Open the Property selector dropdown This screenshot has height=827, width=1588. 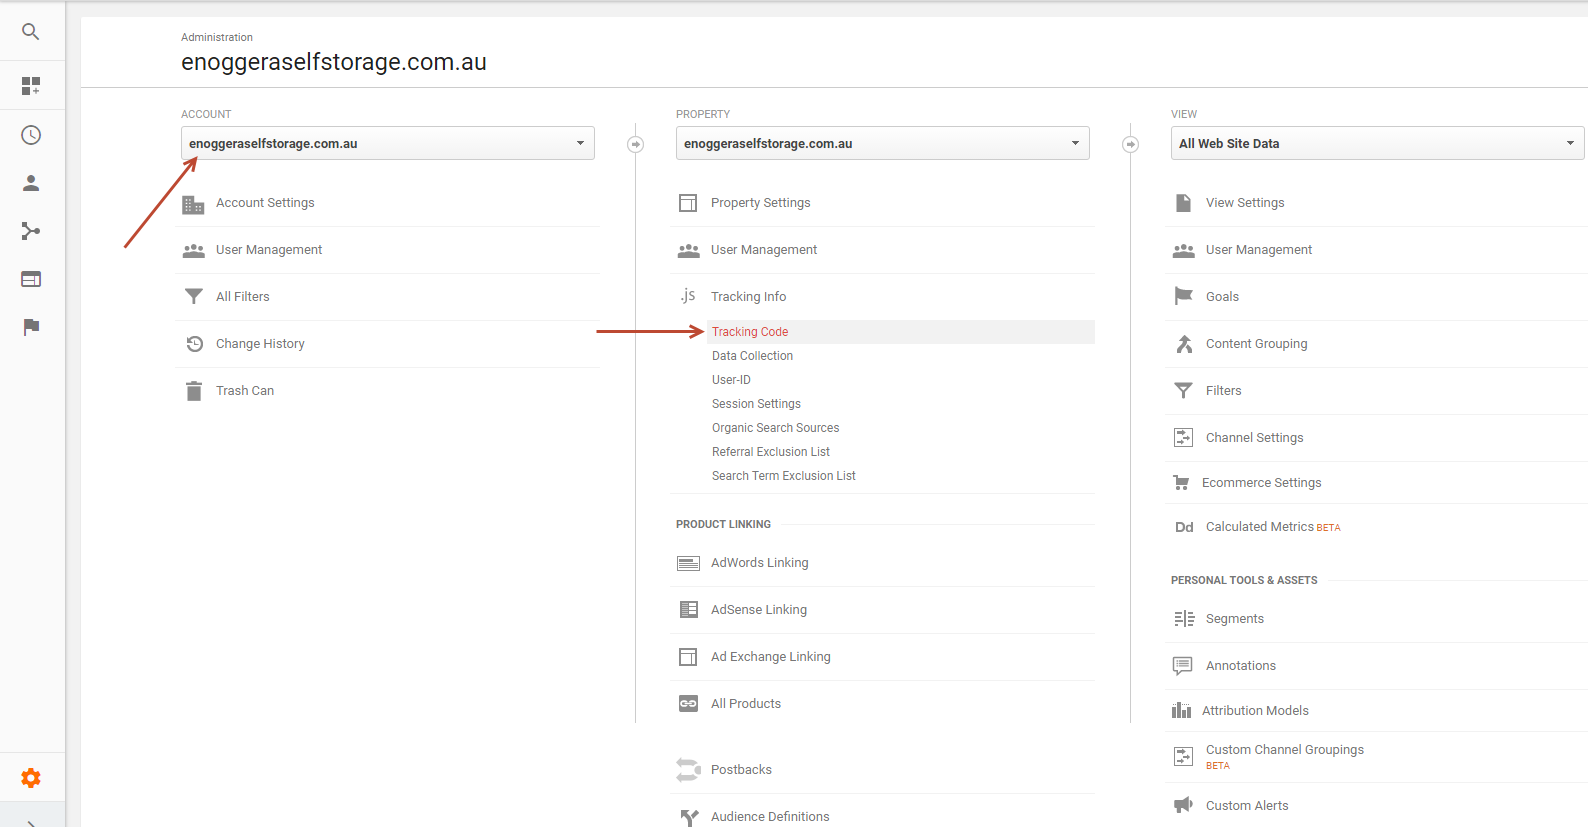(883, 143)
